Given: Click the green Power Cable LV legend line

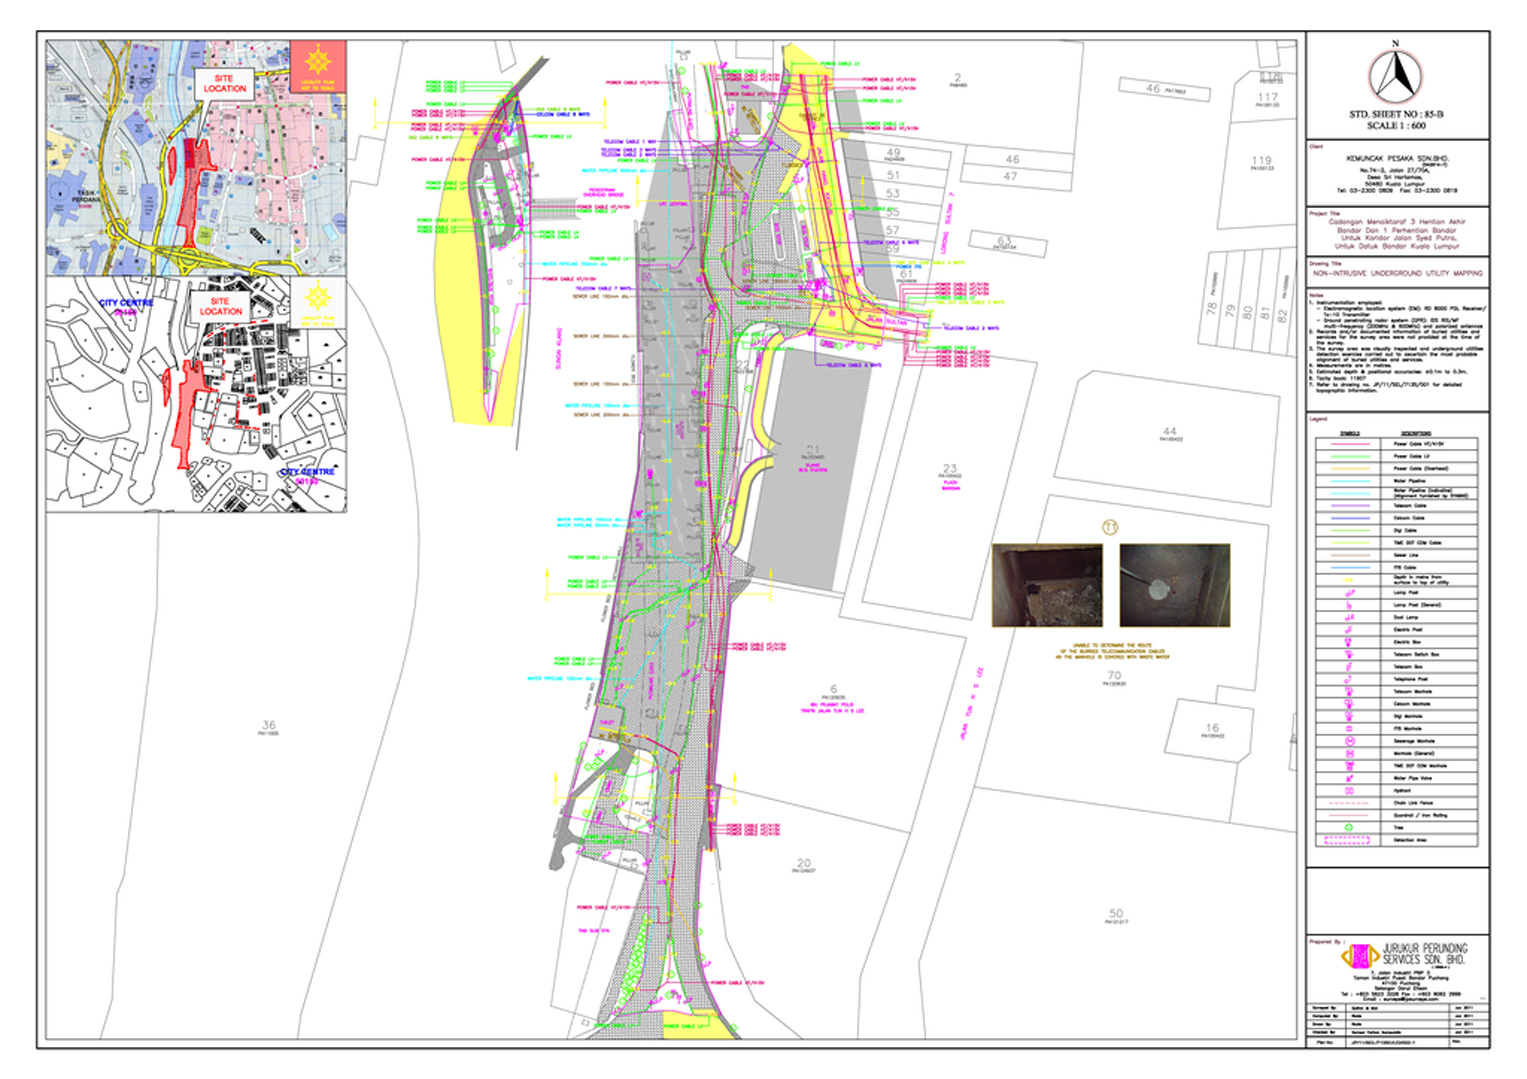Looking at the screenshot, I should click(x=1349, y=456).
